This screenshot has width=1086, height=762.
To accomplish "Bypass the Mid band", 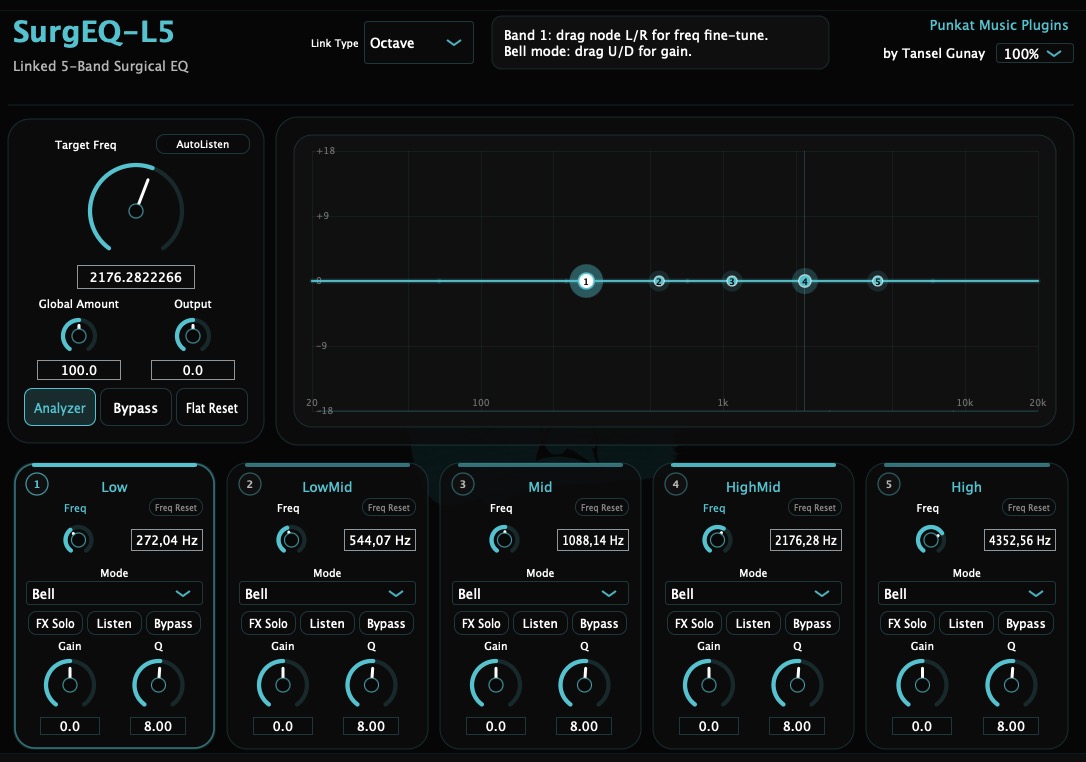I will coord(599,623).
